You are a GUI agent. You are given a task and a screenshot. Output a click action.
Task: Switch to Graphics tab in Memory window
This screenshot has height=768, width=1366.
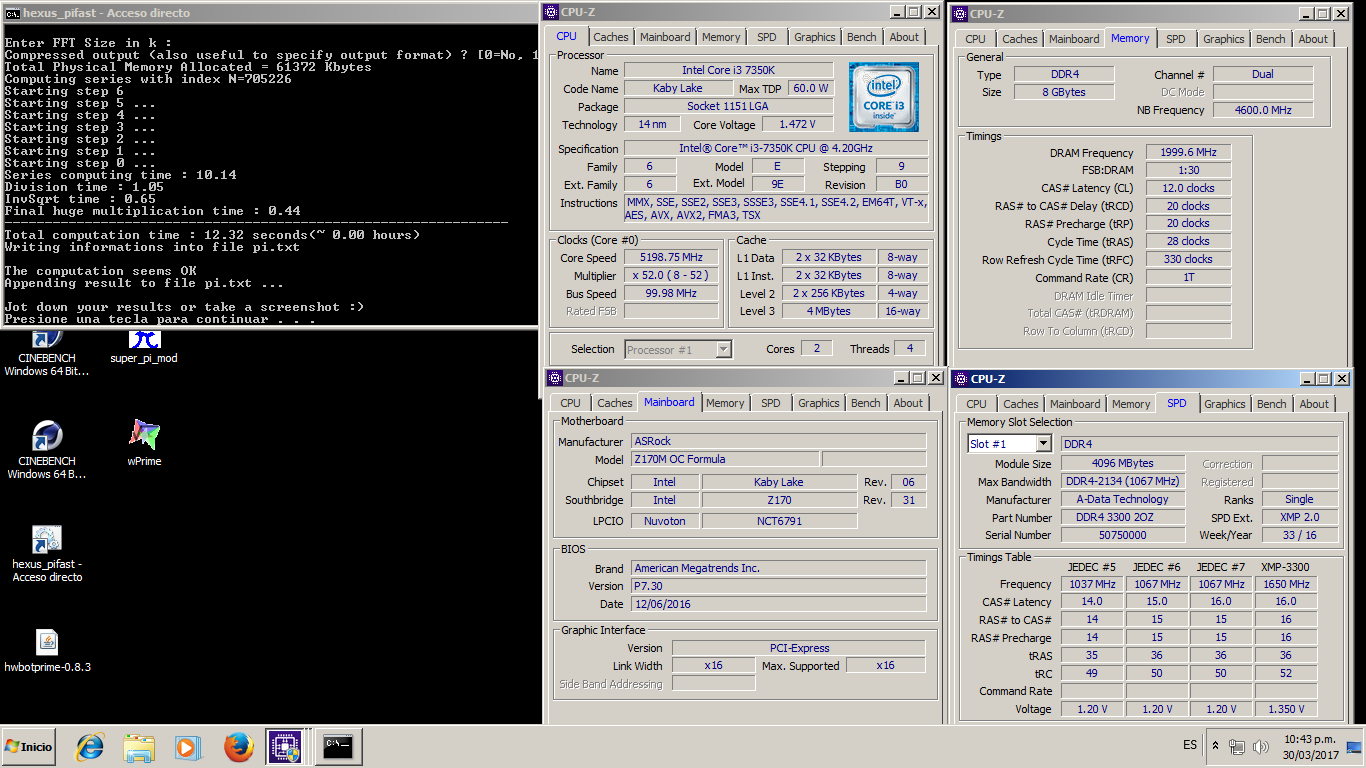tap(1223, 39)
